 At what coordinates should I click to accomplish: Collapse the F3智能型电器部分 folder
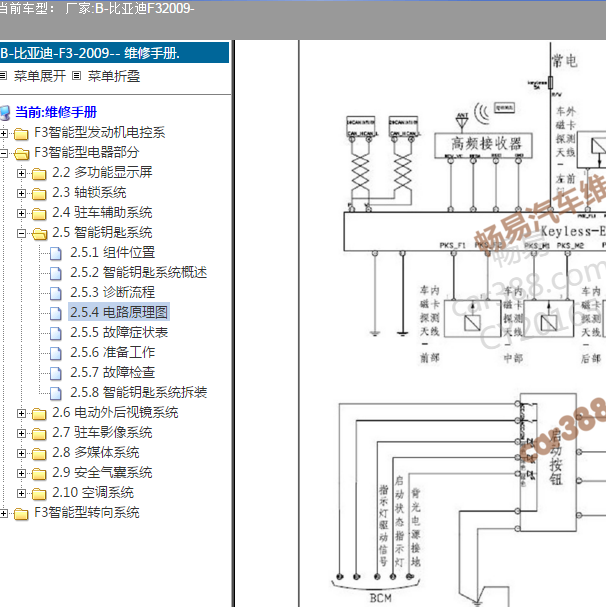pyautogui.click(x=3, y=153)
